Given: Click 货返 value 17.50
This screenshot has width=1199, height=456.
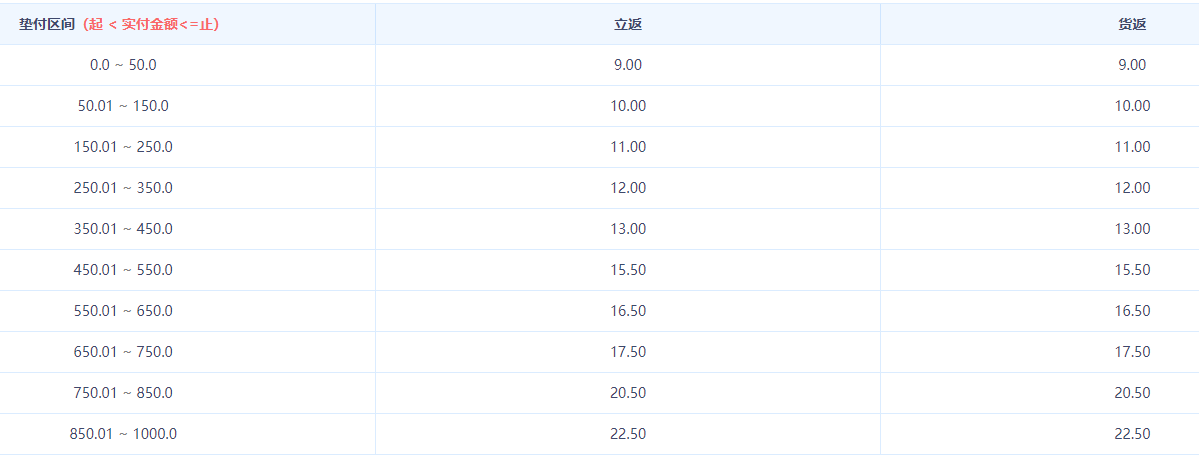Looking at the screenshot, I should [x=1132, y=352].
